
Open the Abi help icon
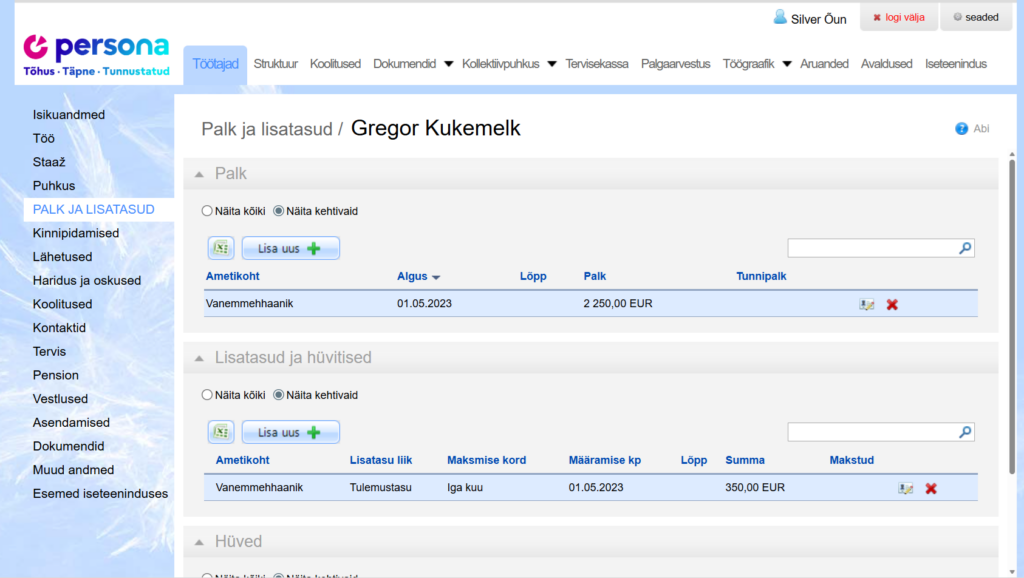[962, 129]
